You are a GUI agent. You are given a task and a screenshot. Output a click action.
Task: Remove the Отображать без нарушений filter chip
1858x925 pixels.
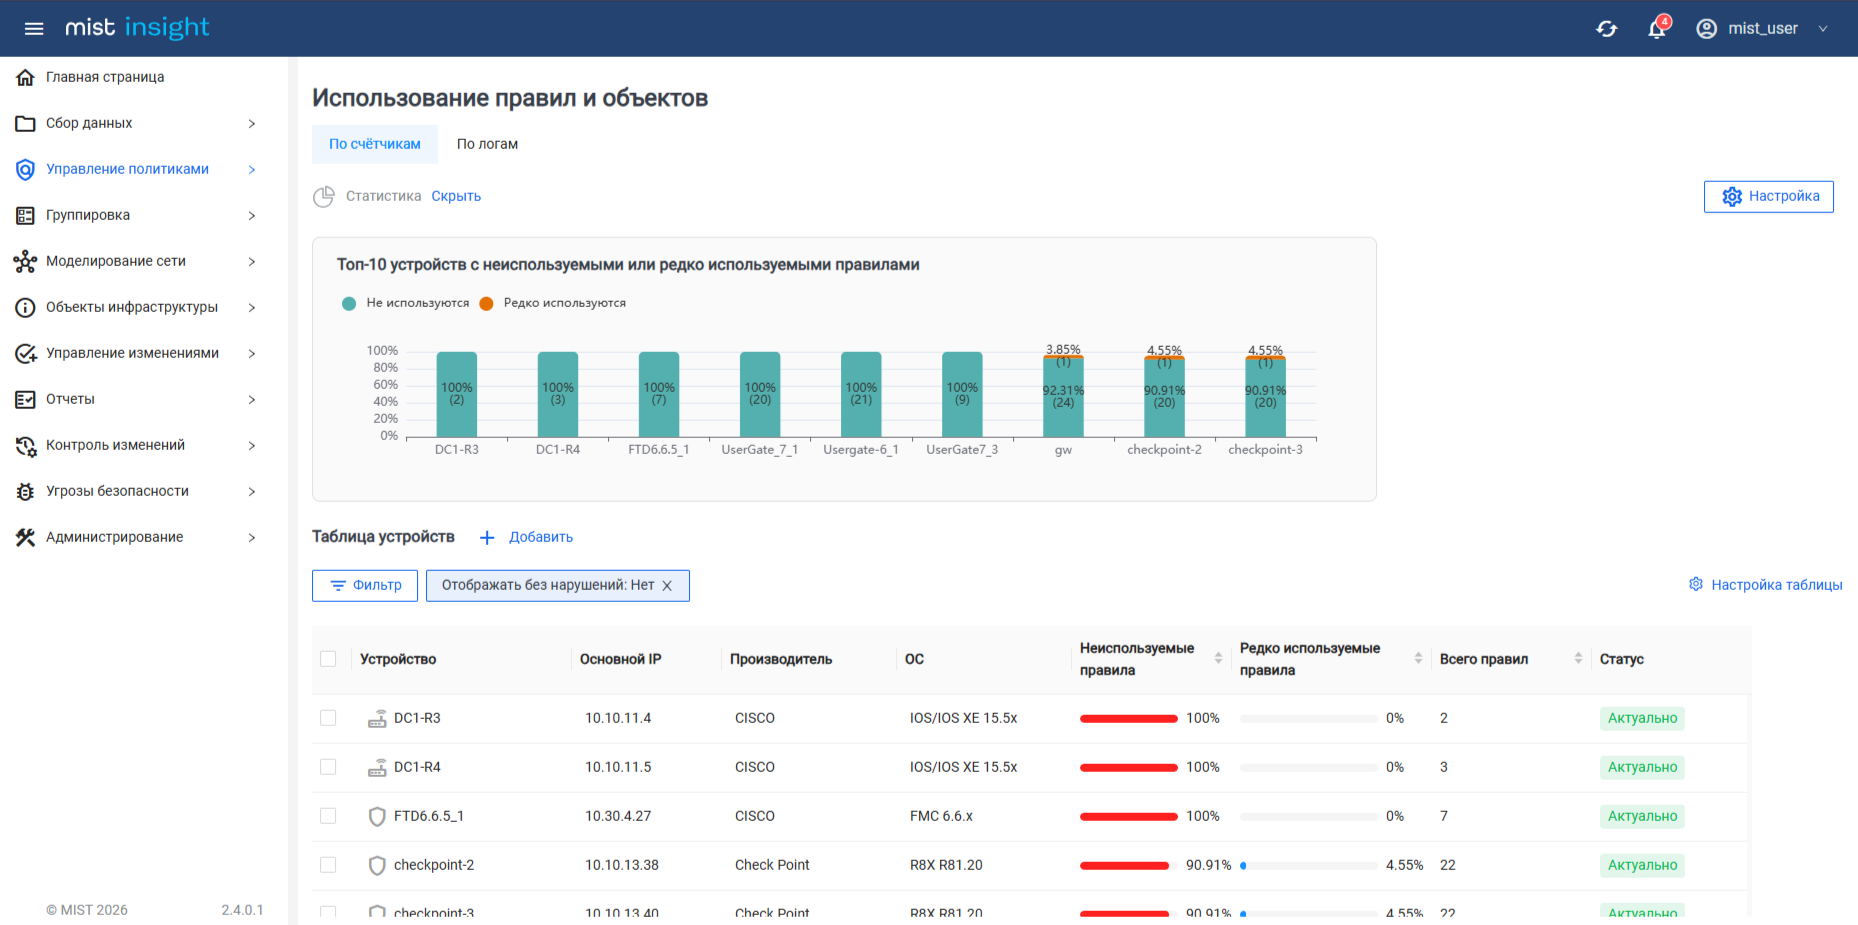pyautogui.click(x=667, y=586)
